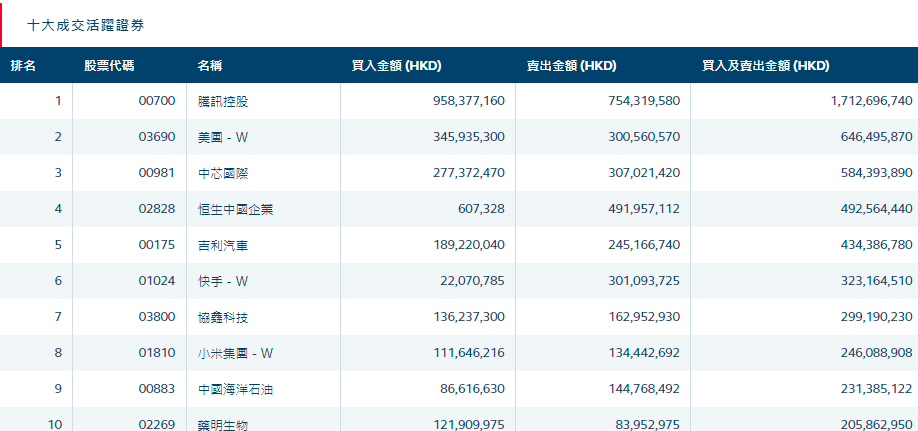The width and height of the screenshot is (918, 431).
Task: Click total amount 434,386,780
Action: (877, 245)
